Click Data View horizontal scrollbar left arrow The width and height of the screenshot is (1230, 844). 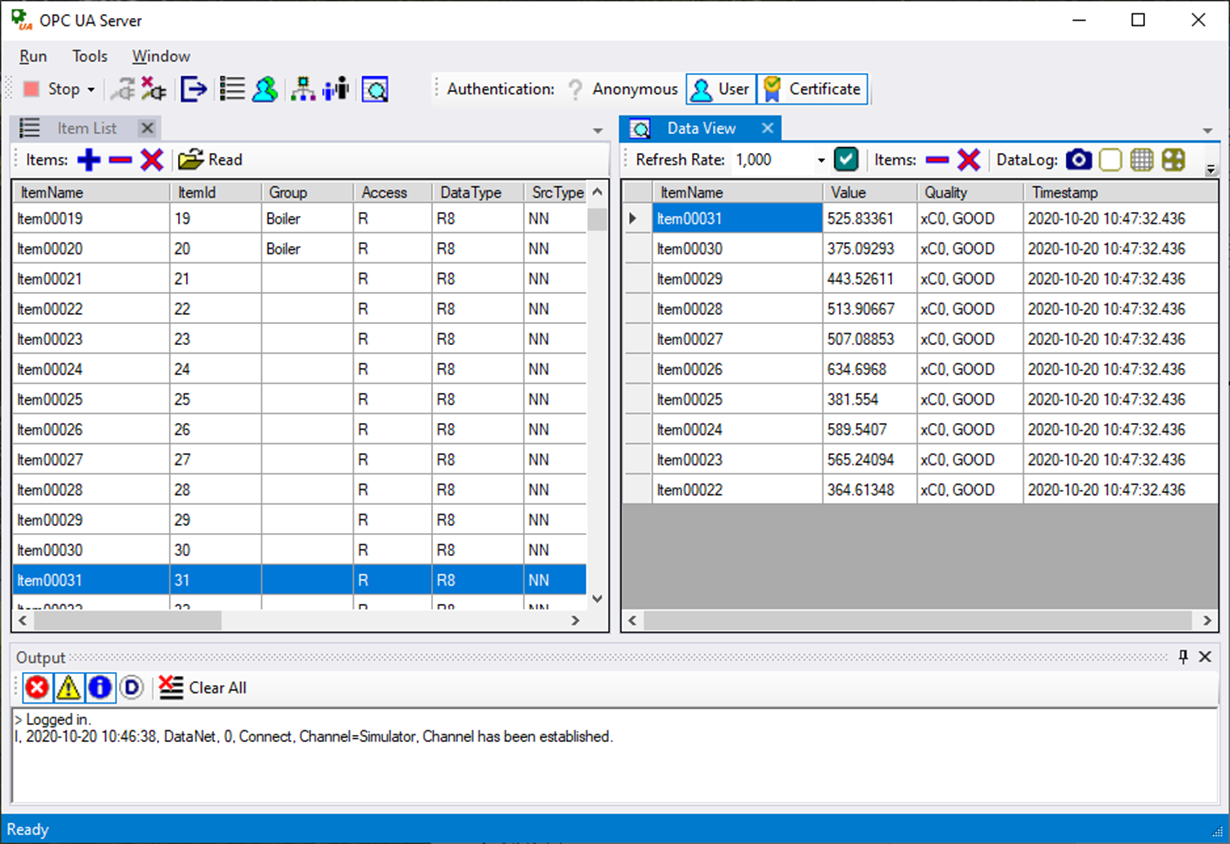click(634, 621)
